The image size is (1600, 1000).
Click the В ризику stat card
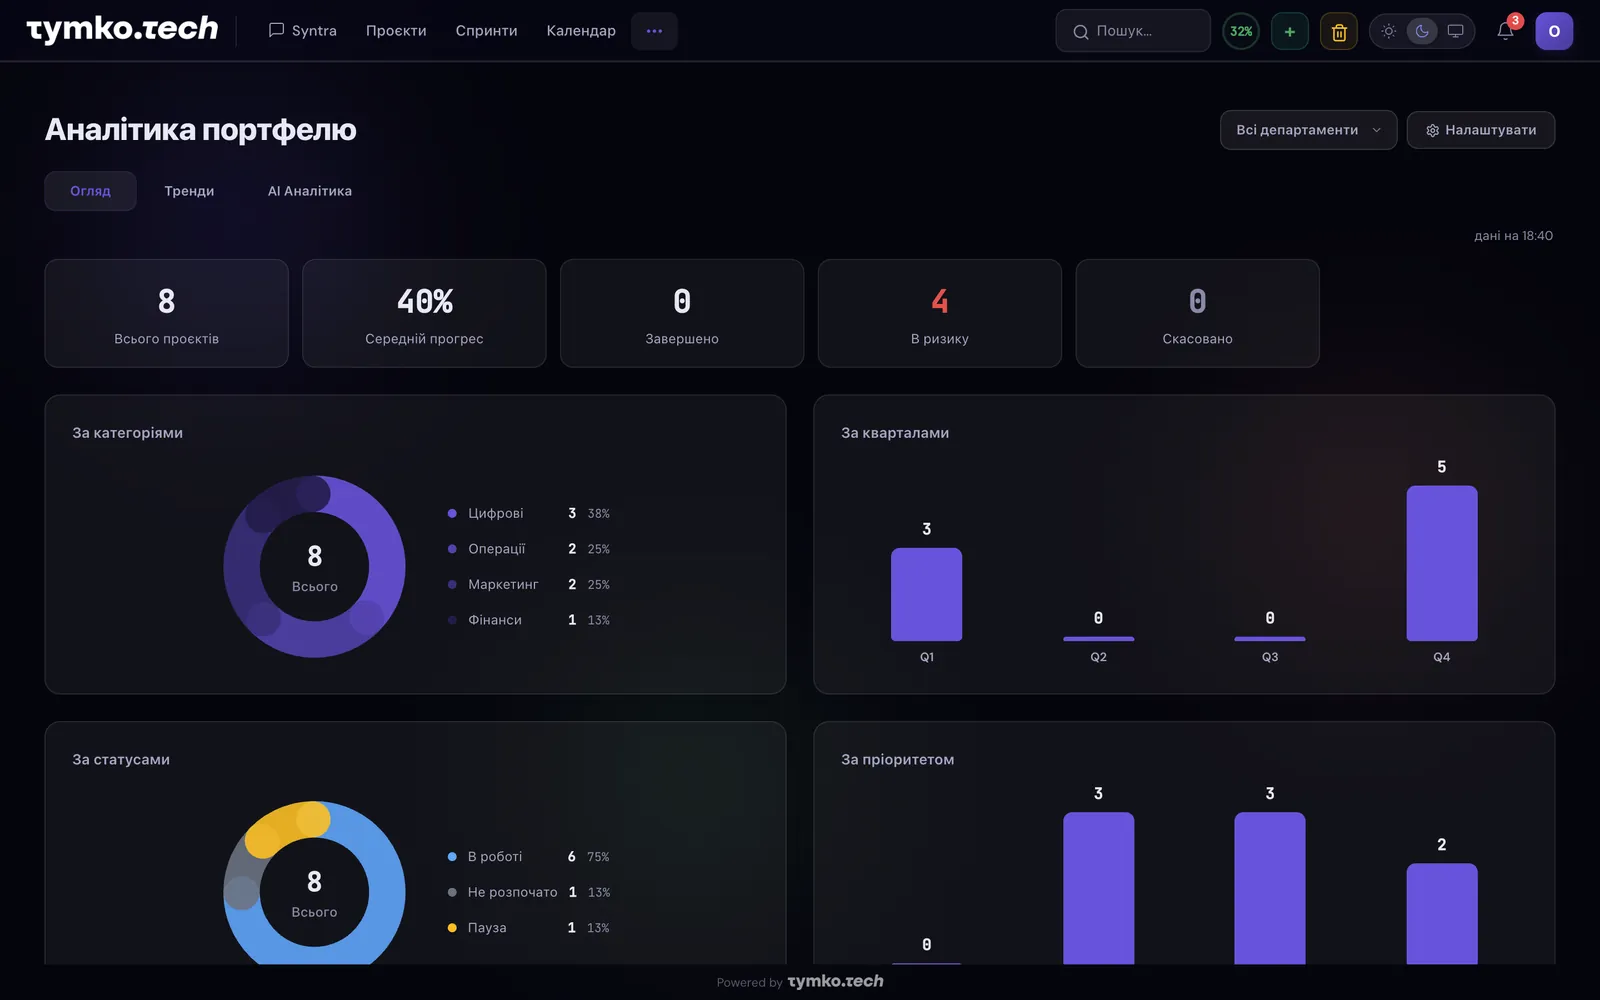940,313
